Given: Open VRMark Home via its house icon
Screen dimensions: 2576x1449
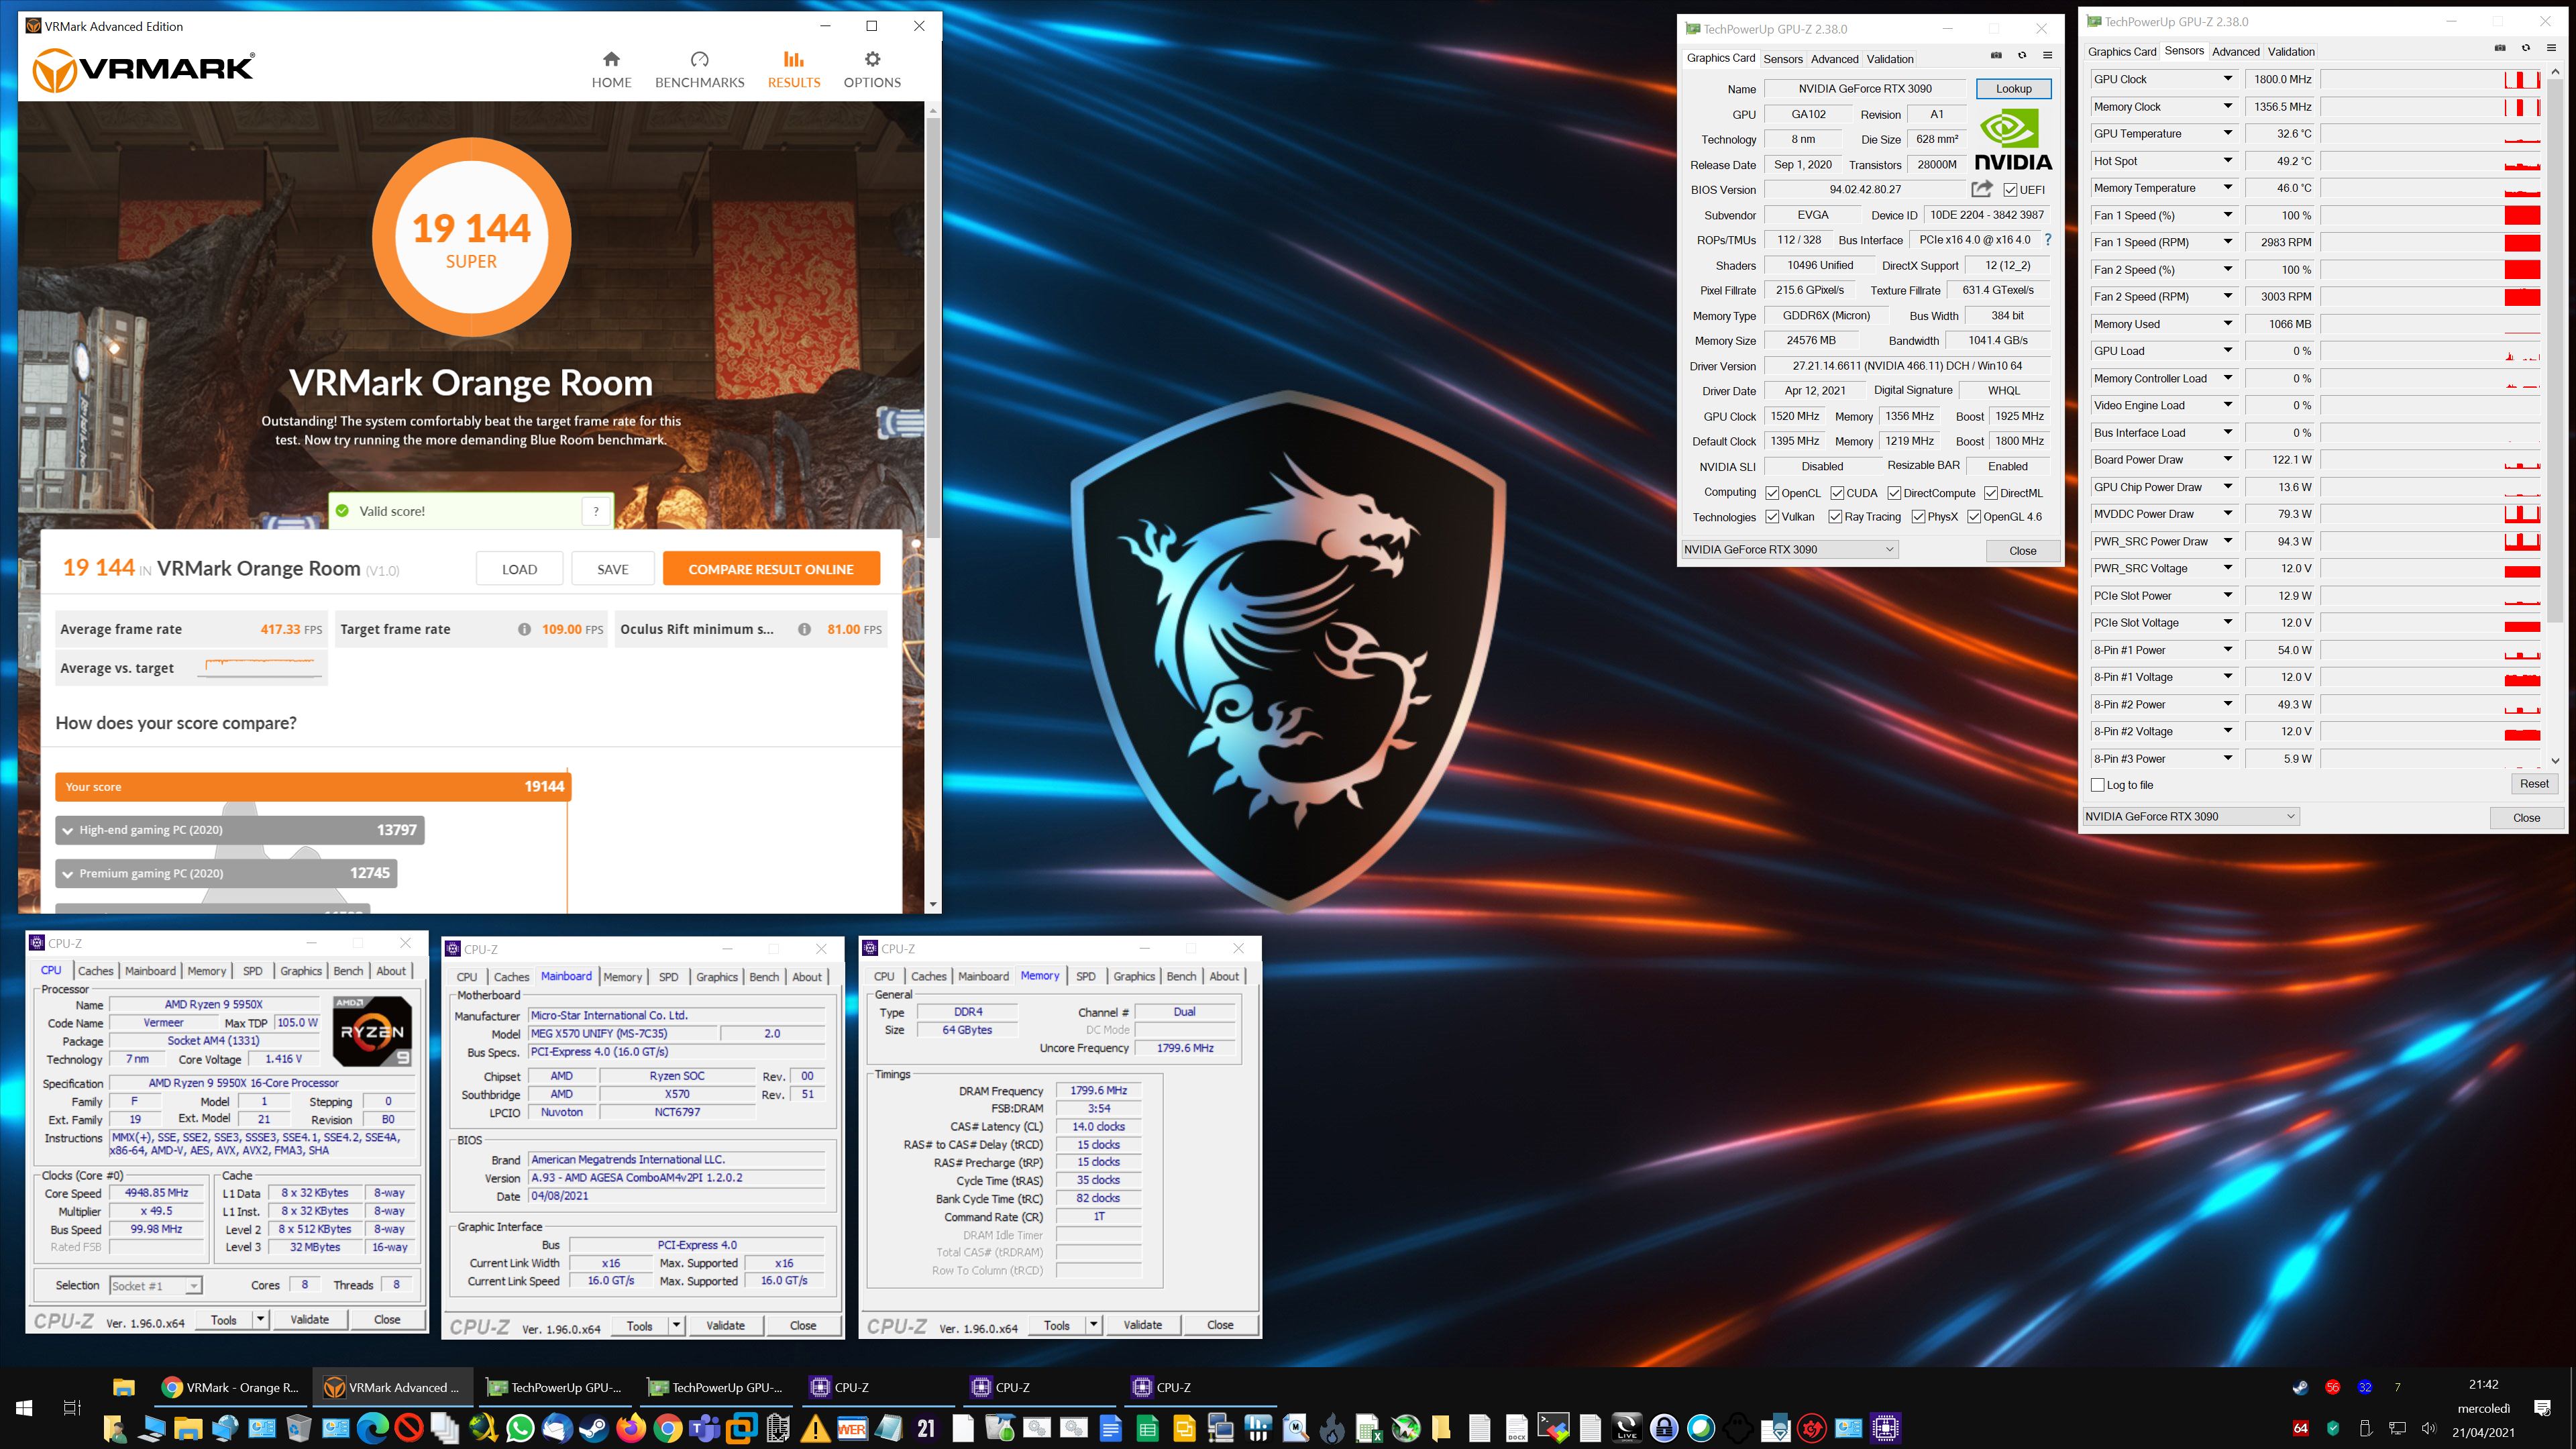Looking at the screenshot, I should 611,59.
